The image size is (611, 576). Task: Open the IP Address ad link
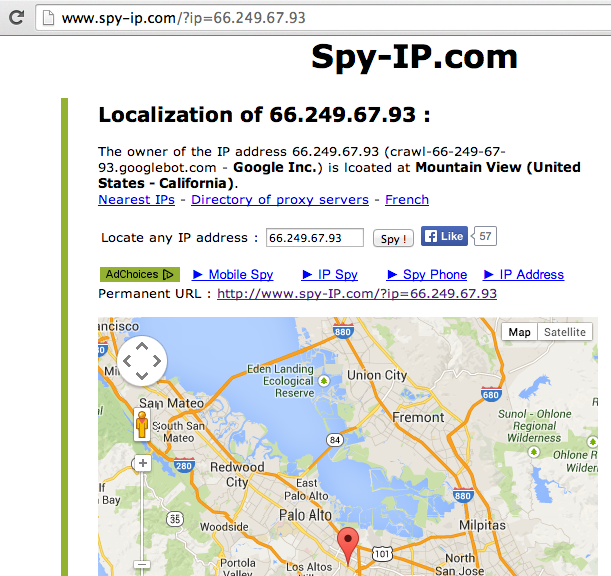click(x=523, y=274)
